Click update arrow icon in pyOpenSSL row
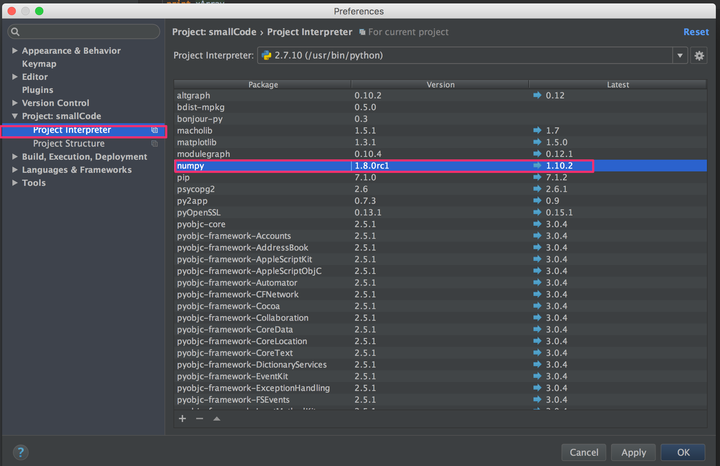The image size is (720, 466). [x=537, y=212]
